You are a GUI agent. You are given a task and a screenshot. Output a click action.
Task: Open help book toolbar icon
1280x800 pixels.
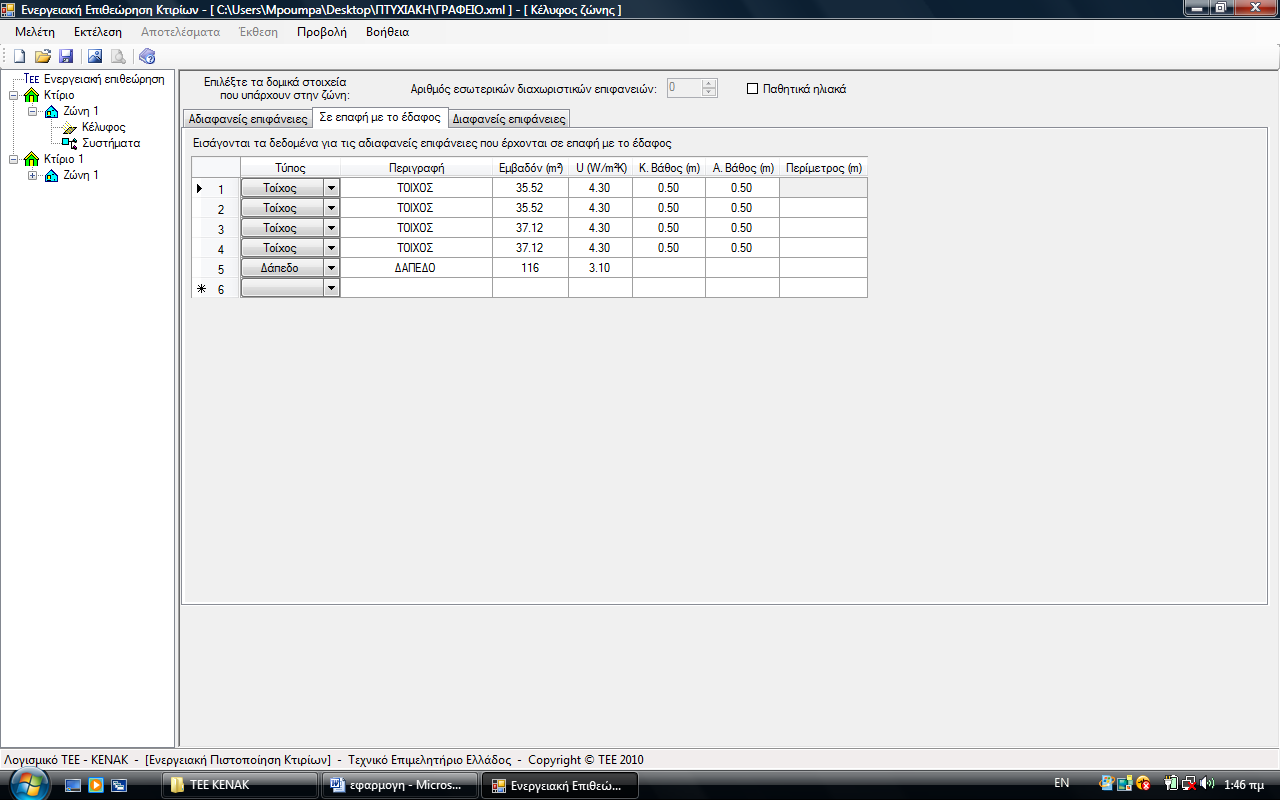tap(147, 56)
